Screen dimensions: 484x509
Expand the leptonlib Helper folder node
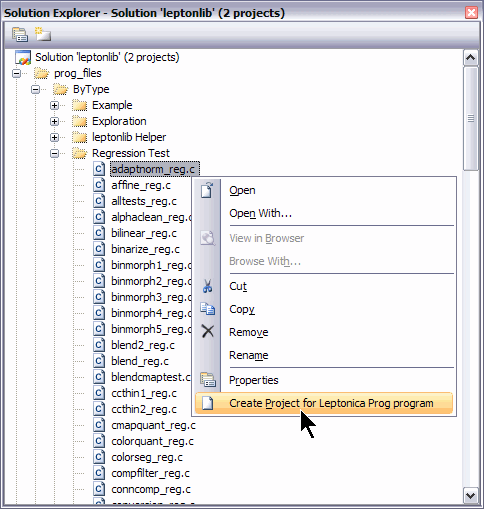pyautogui.click(x=54, y=137)
